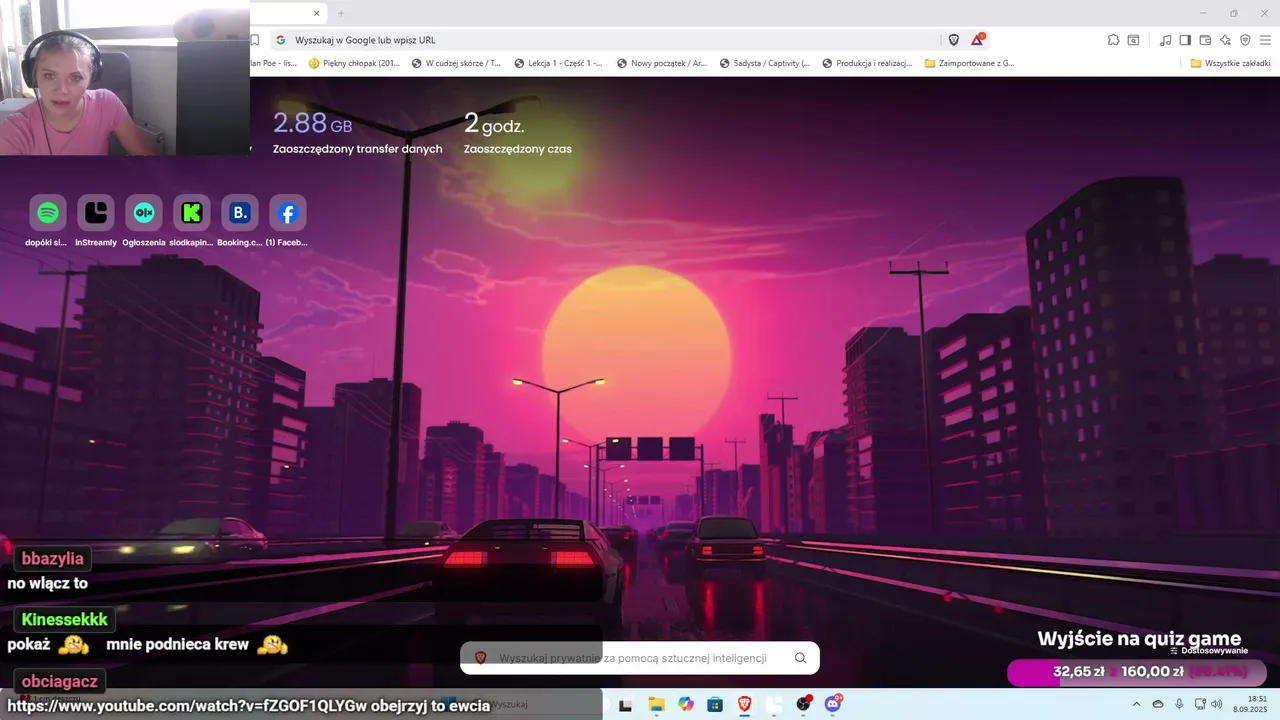Click 'Zaoszczędzony transfer danych' label
Image resolution: width=1280 pixels, height=720 pixels.
click(x=357, y=149)
